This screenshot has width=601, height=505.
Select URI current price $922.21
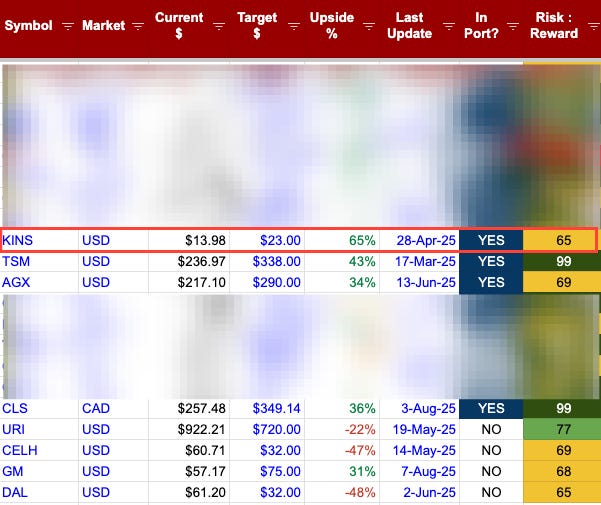pos(189,430)
